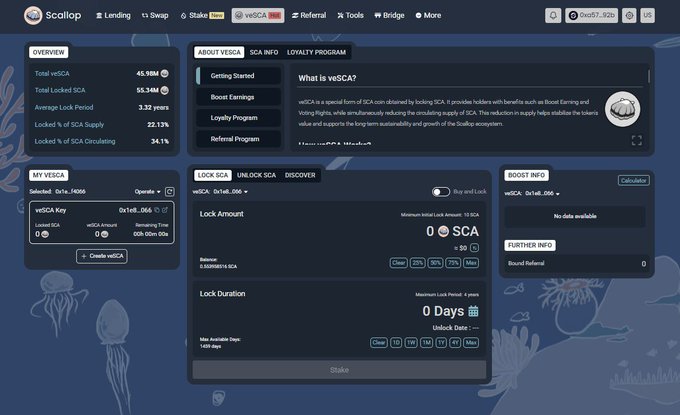This screenshot has width=680, height=415.
Task: Set lock duration to 1Y
Action: point(441,343)
